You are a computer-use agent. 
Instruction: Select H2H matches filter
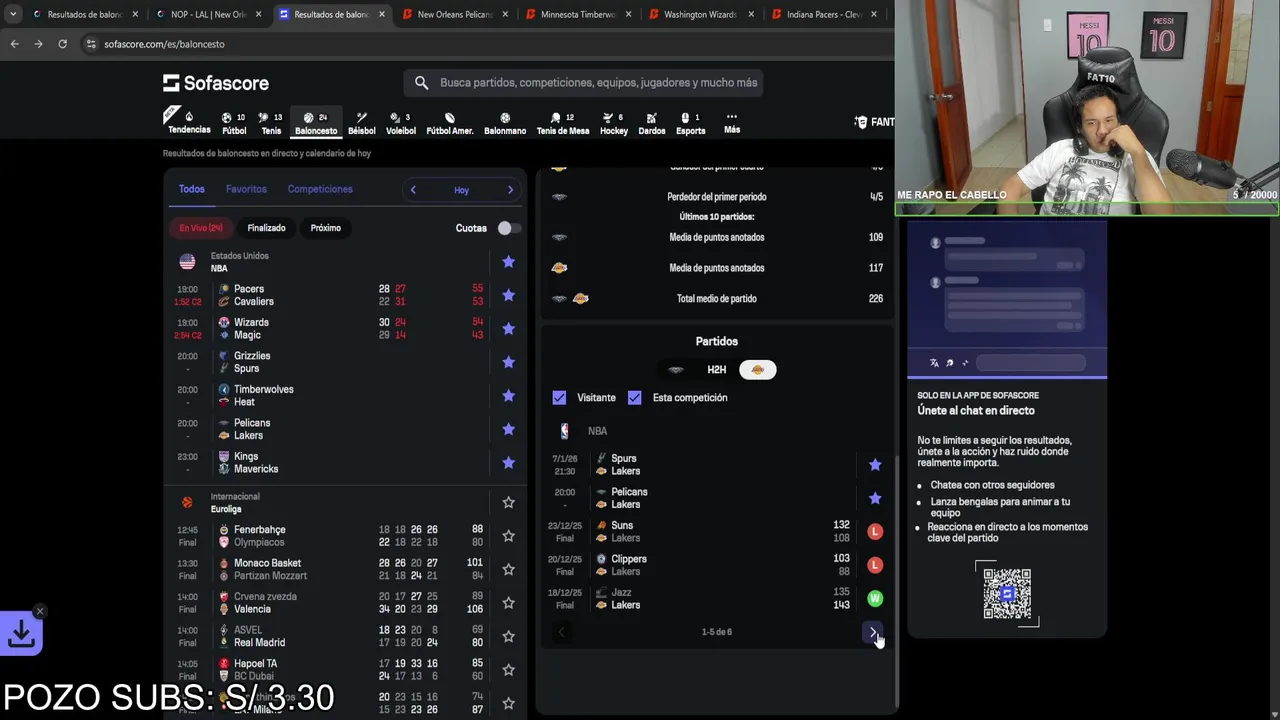point(717,370)
